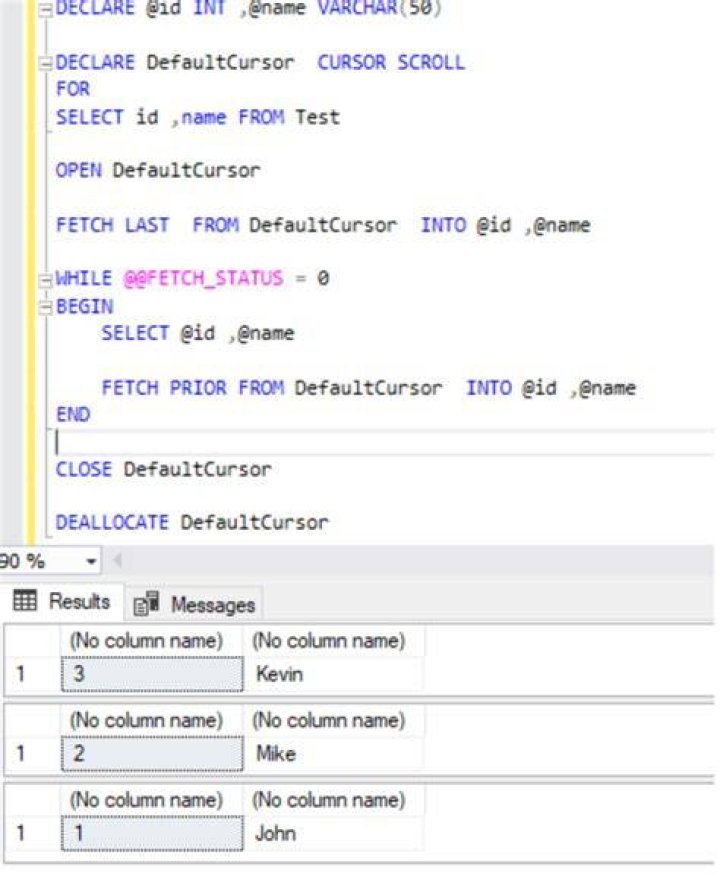Collapse the DECLARE @id block

(x=46, y=11)
